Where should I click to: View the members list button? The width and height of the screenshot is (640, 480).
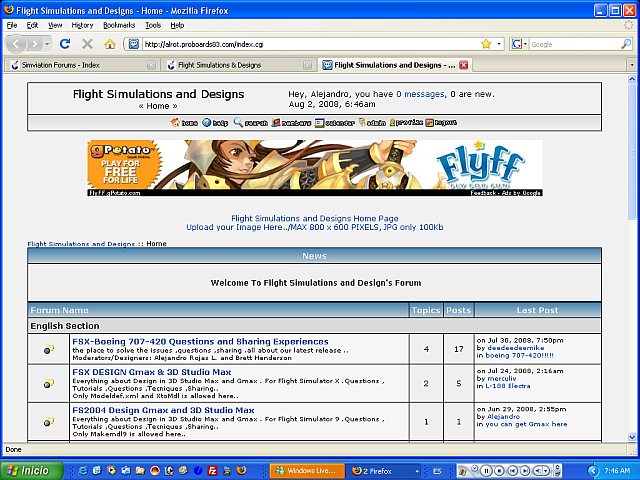pyautogui.click(x=291, y=122)
